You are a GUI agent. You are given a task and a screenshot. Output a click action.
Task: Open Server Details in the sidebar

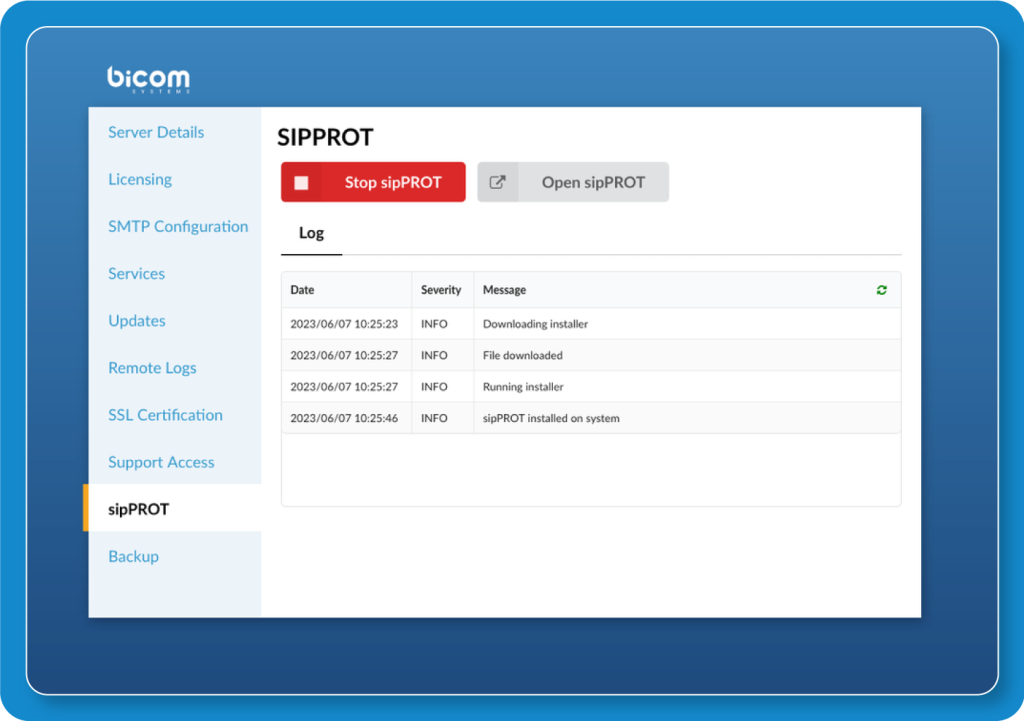(156, 132)
